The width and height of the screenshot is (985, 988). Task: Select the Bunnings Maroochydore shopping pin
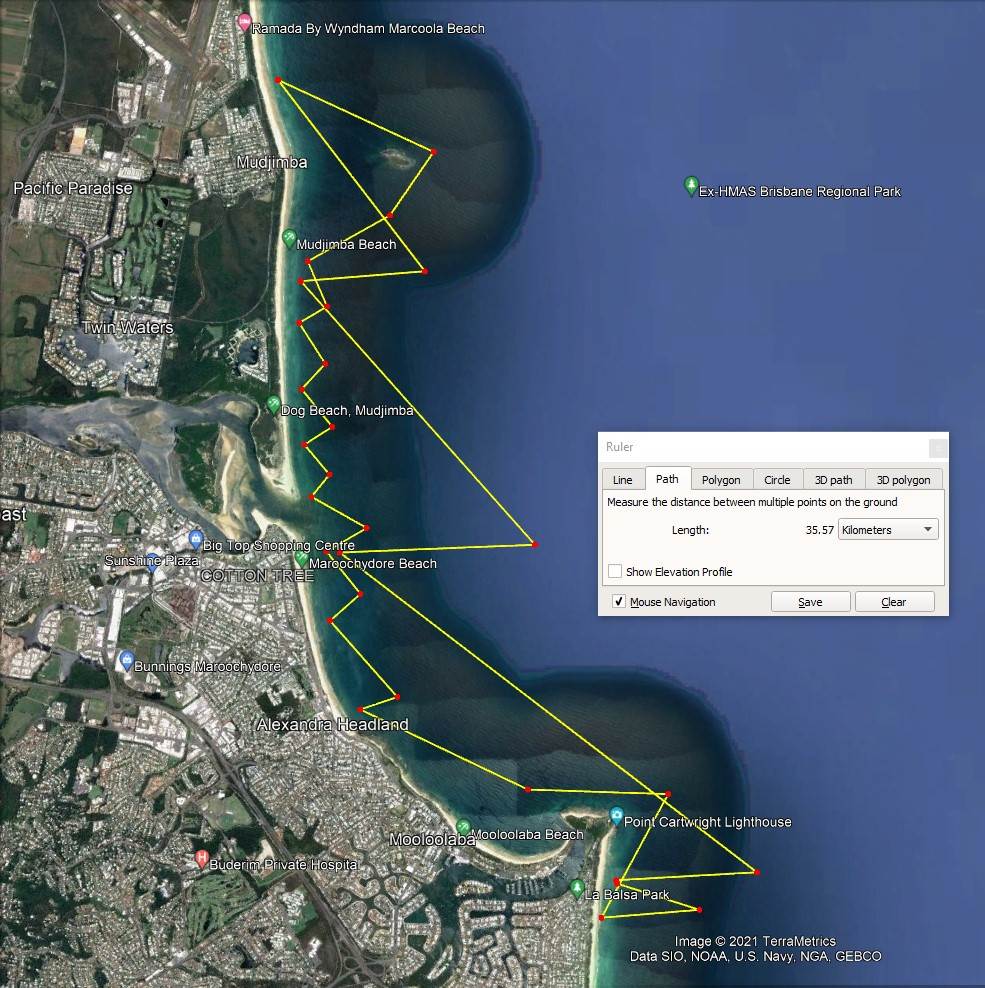126,661
